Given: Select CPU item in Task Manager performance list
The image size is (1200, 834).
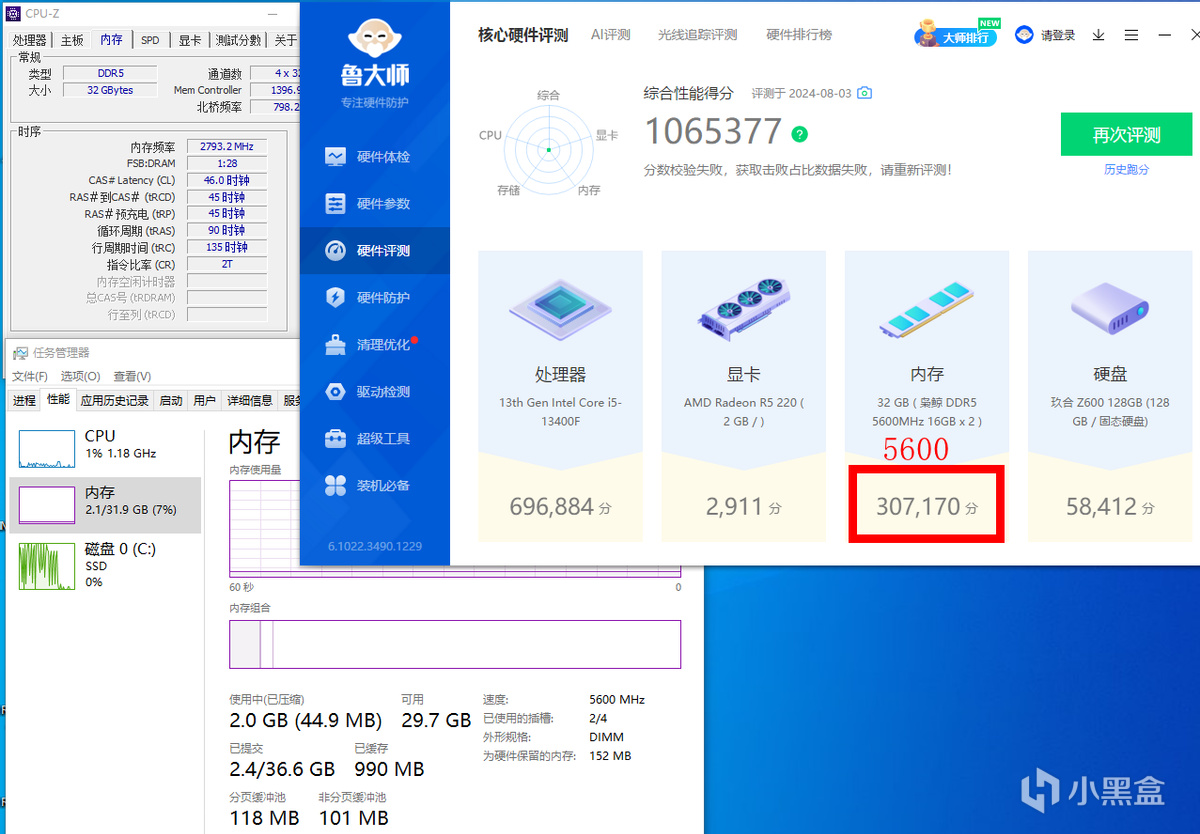Looking at the screenshot, I should point(105,448).
